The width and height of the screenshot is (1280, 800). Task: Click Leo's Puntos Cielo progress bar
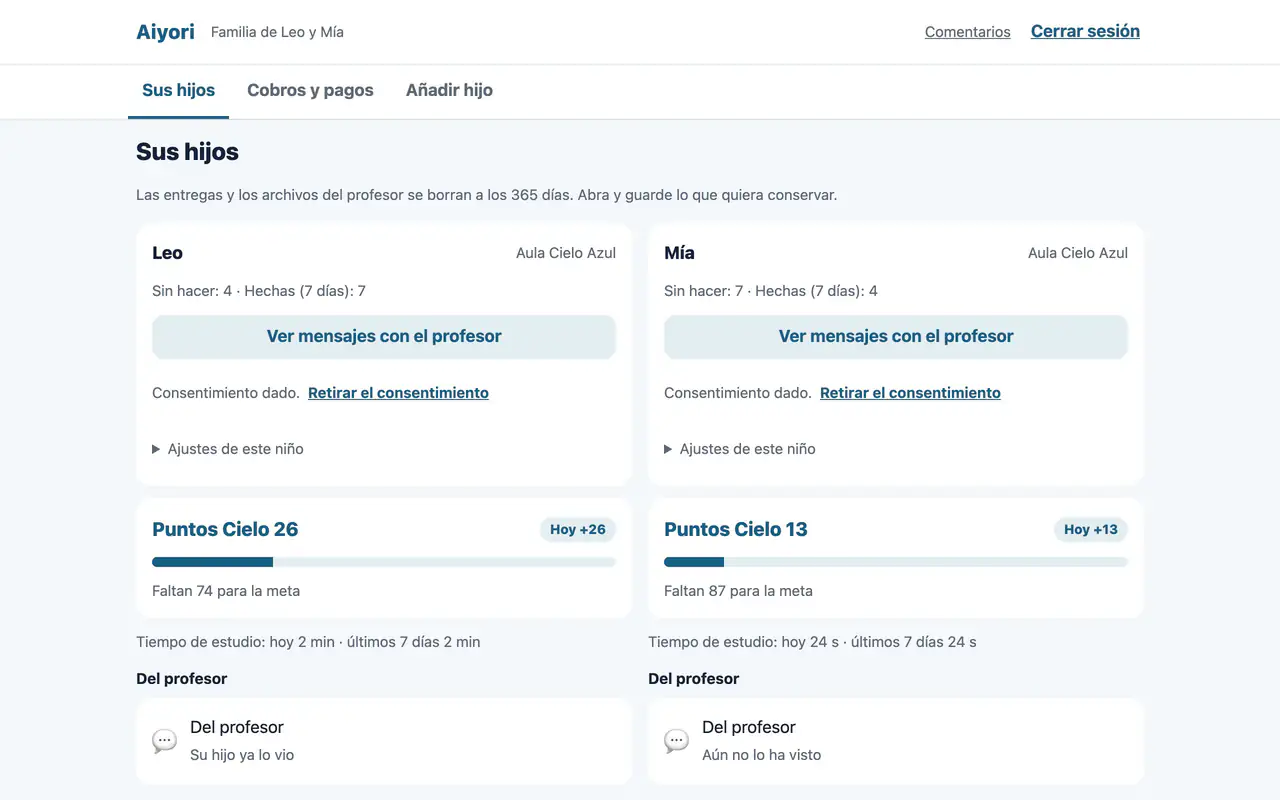tap(384, 562)
